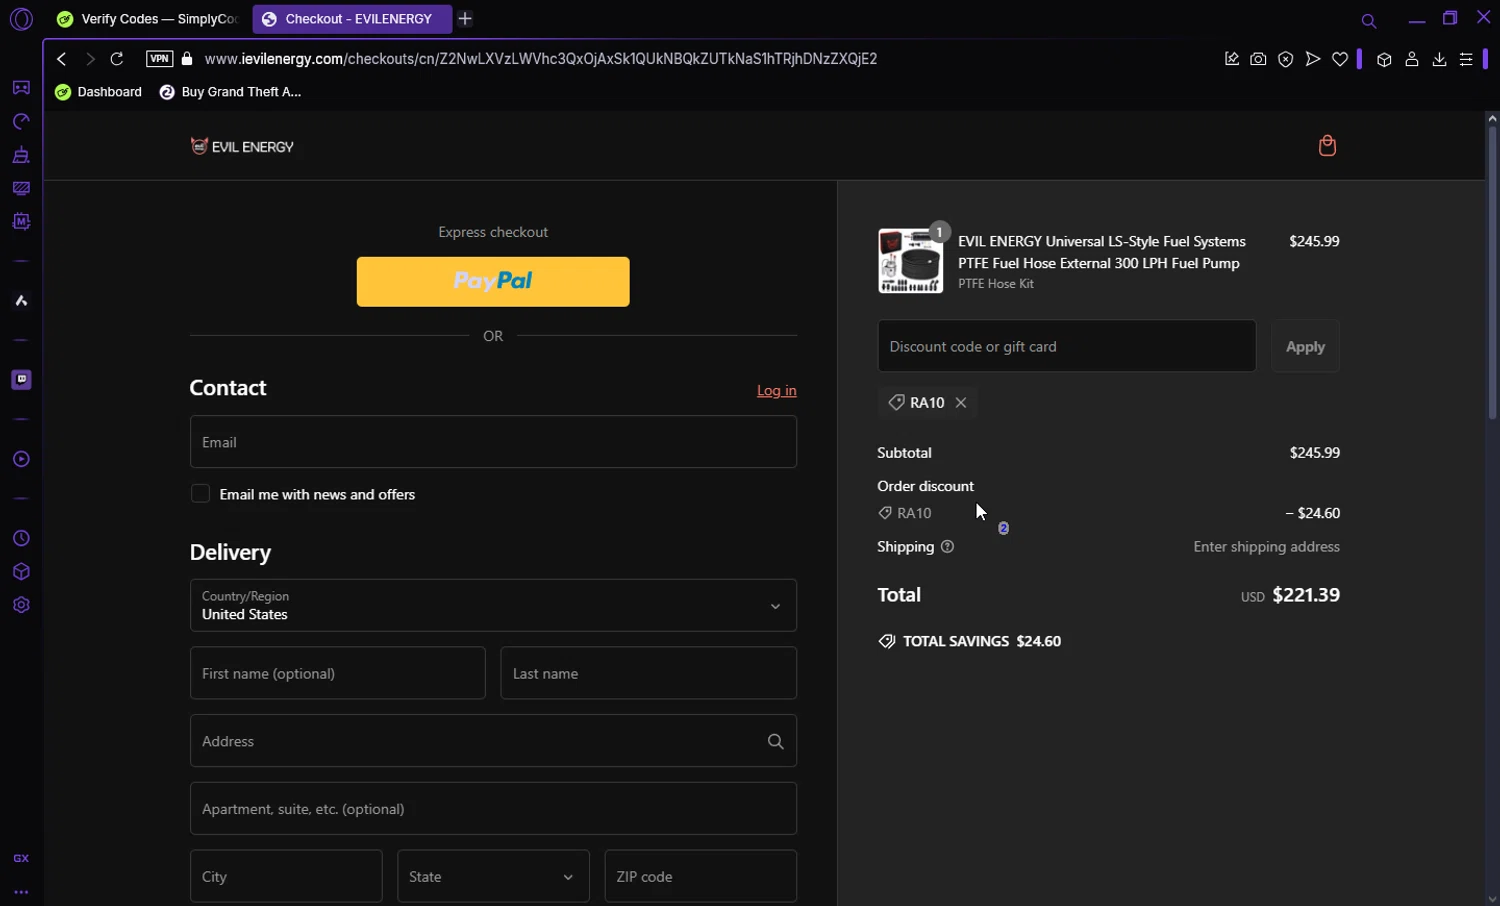The width and height of the screenshot is (1500, 906).
Task: Open extensions cube icon in toolbar
Action: click(x=1384, y=59)
